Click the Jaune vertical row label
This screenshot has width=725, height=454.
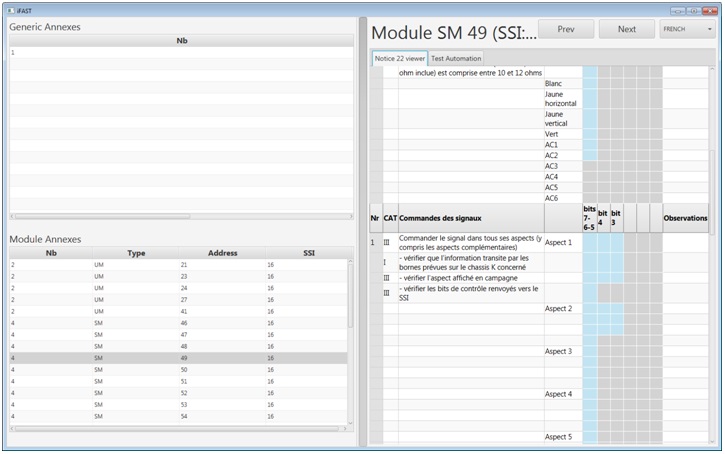(556, 119)
